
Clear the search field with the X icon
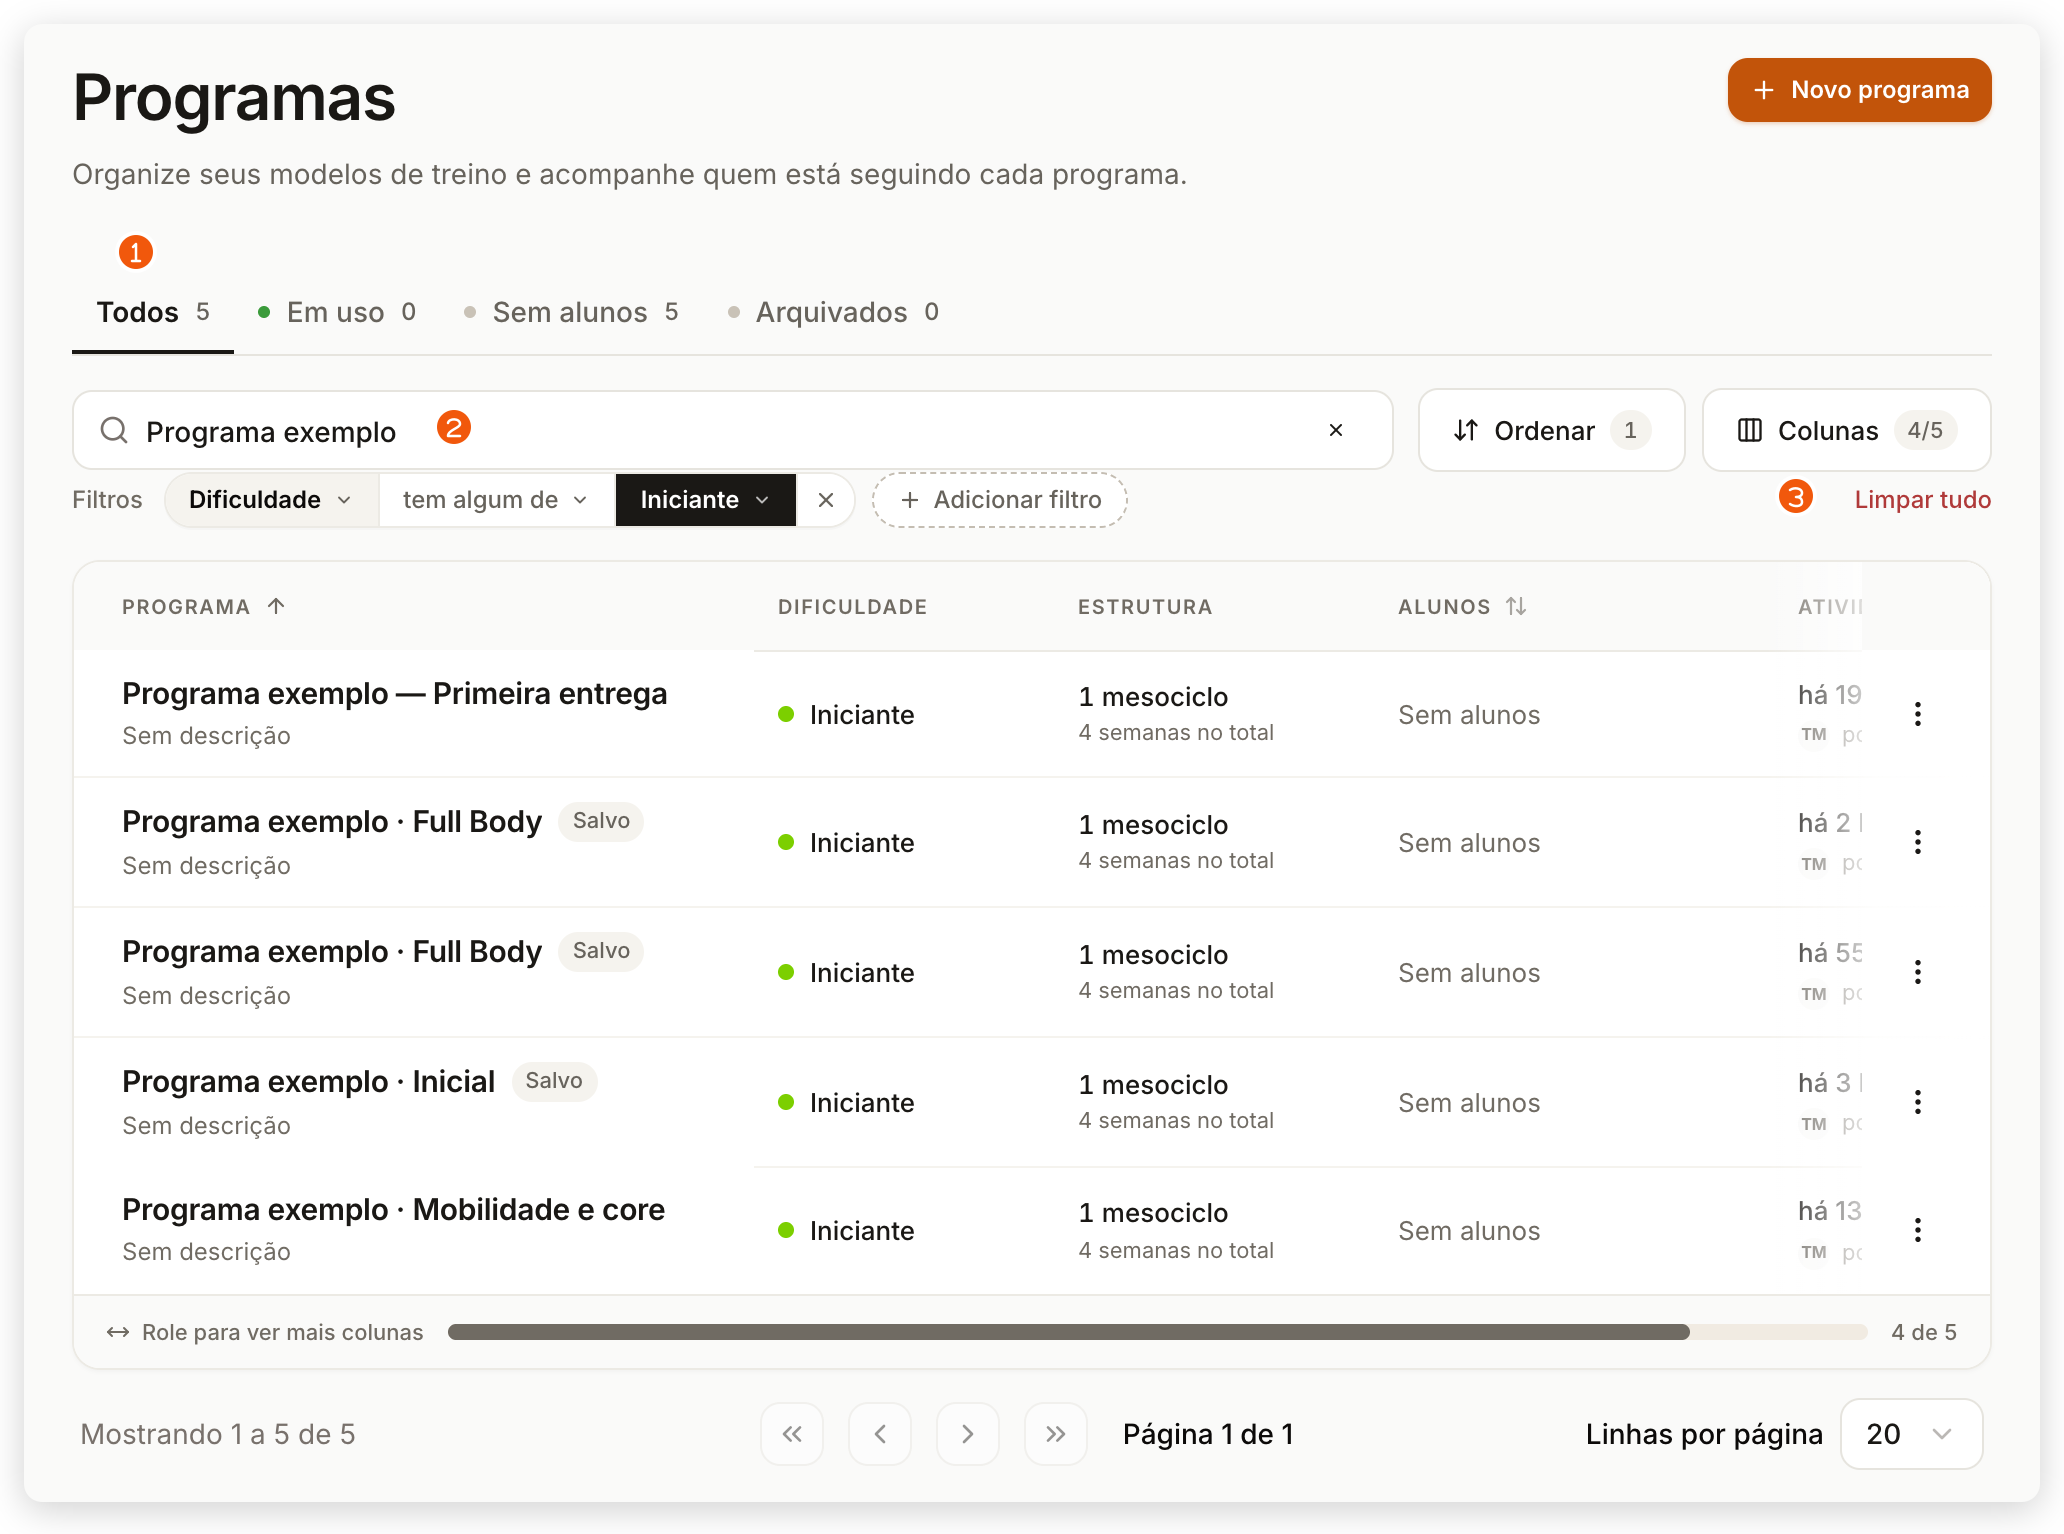coord(1335,430)
